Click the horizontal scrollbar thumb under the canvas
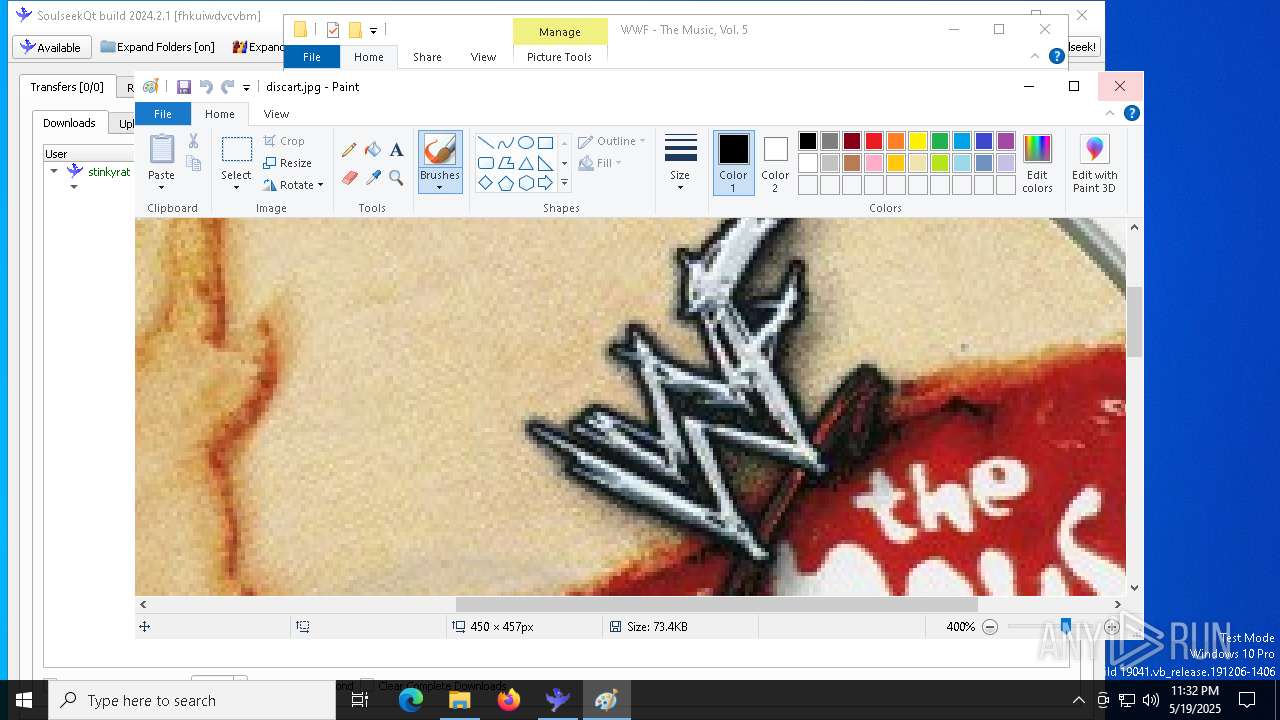 coord(717,604)
